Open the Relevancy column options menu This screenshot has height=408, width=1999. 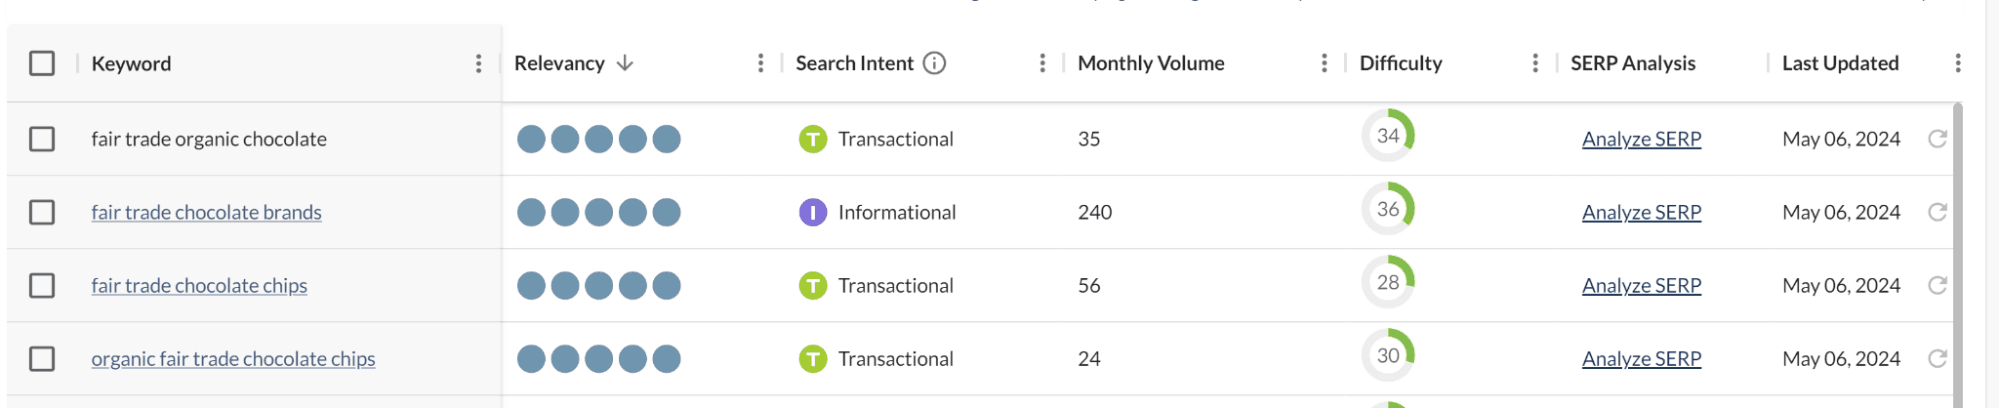click(x=760, y=63)
